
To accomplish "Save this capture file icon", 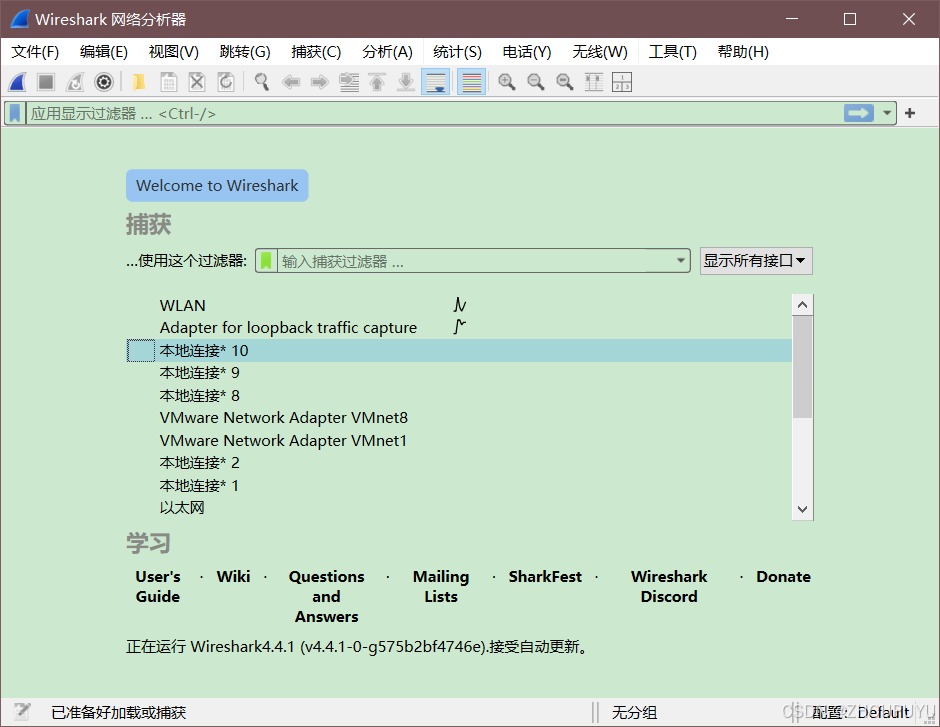I will 168,82.
